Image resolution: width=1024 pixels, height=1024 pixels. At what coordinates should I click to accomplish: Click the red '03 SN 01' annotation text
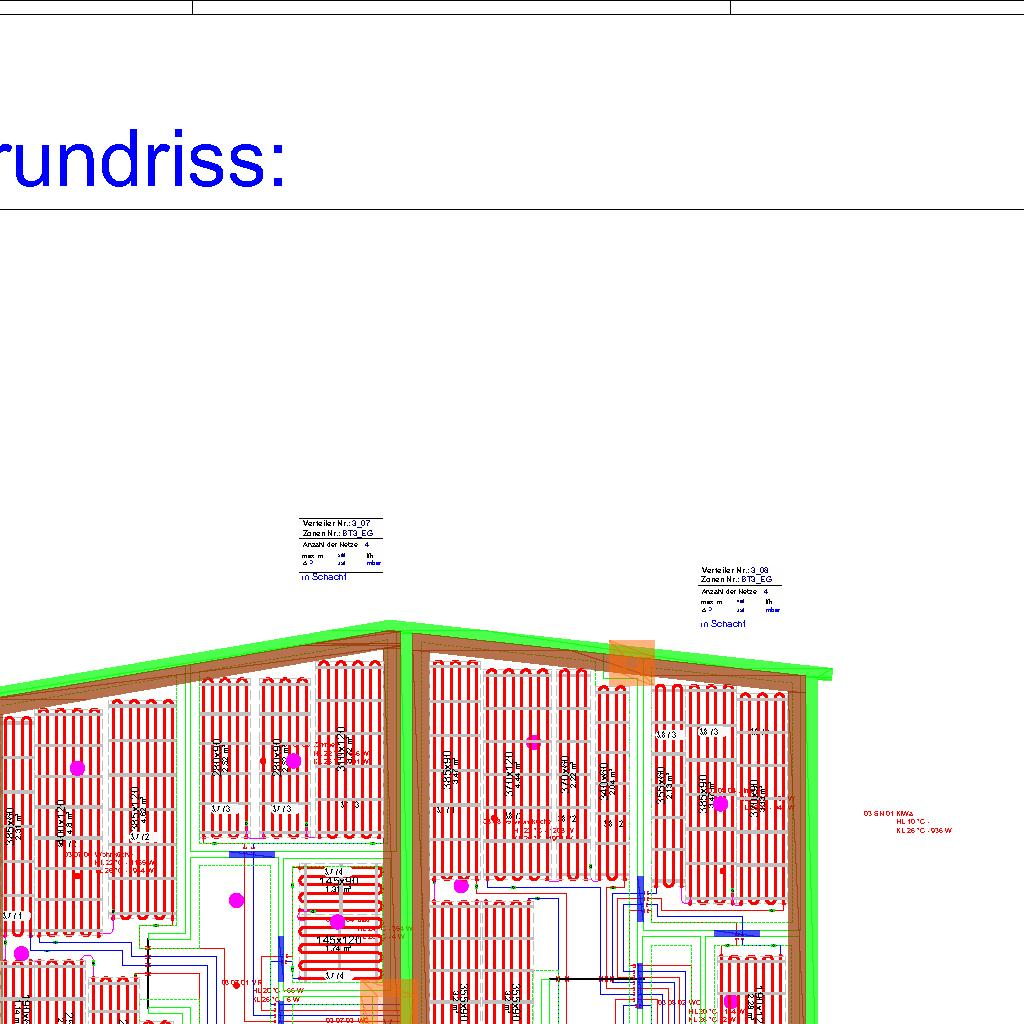(889, 814)
